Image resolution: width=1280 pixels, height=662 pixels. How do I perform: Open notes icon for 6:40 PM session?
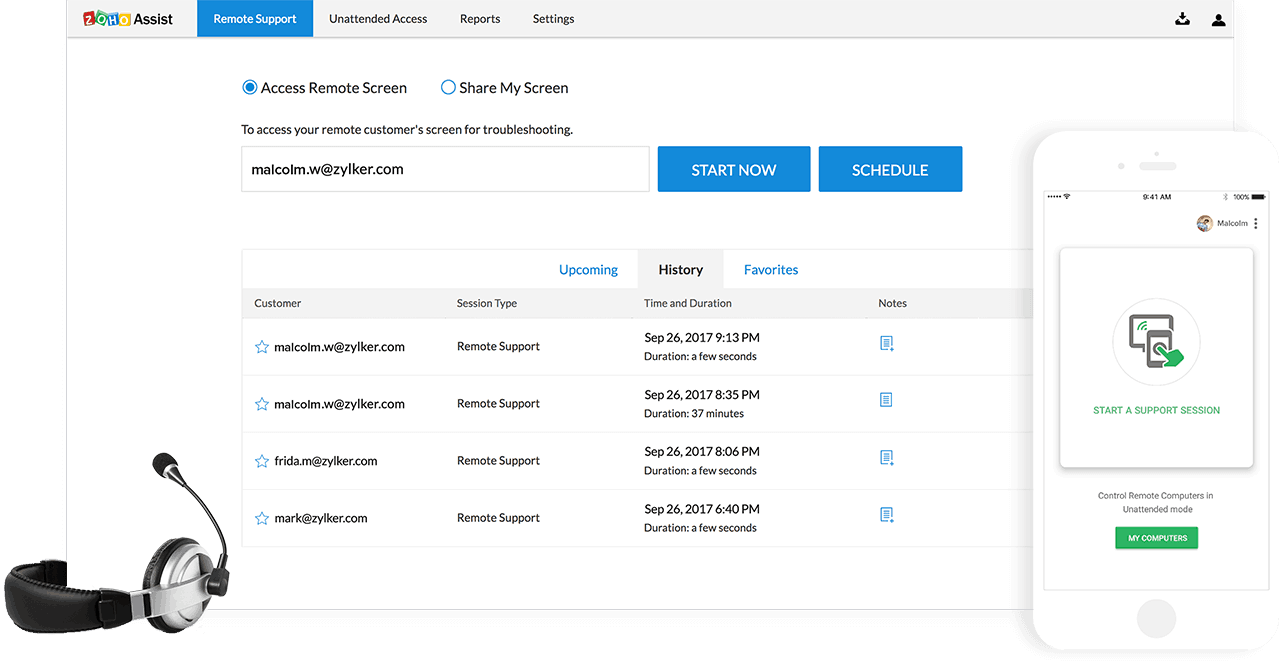tap(886, 514)
